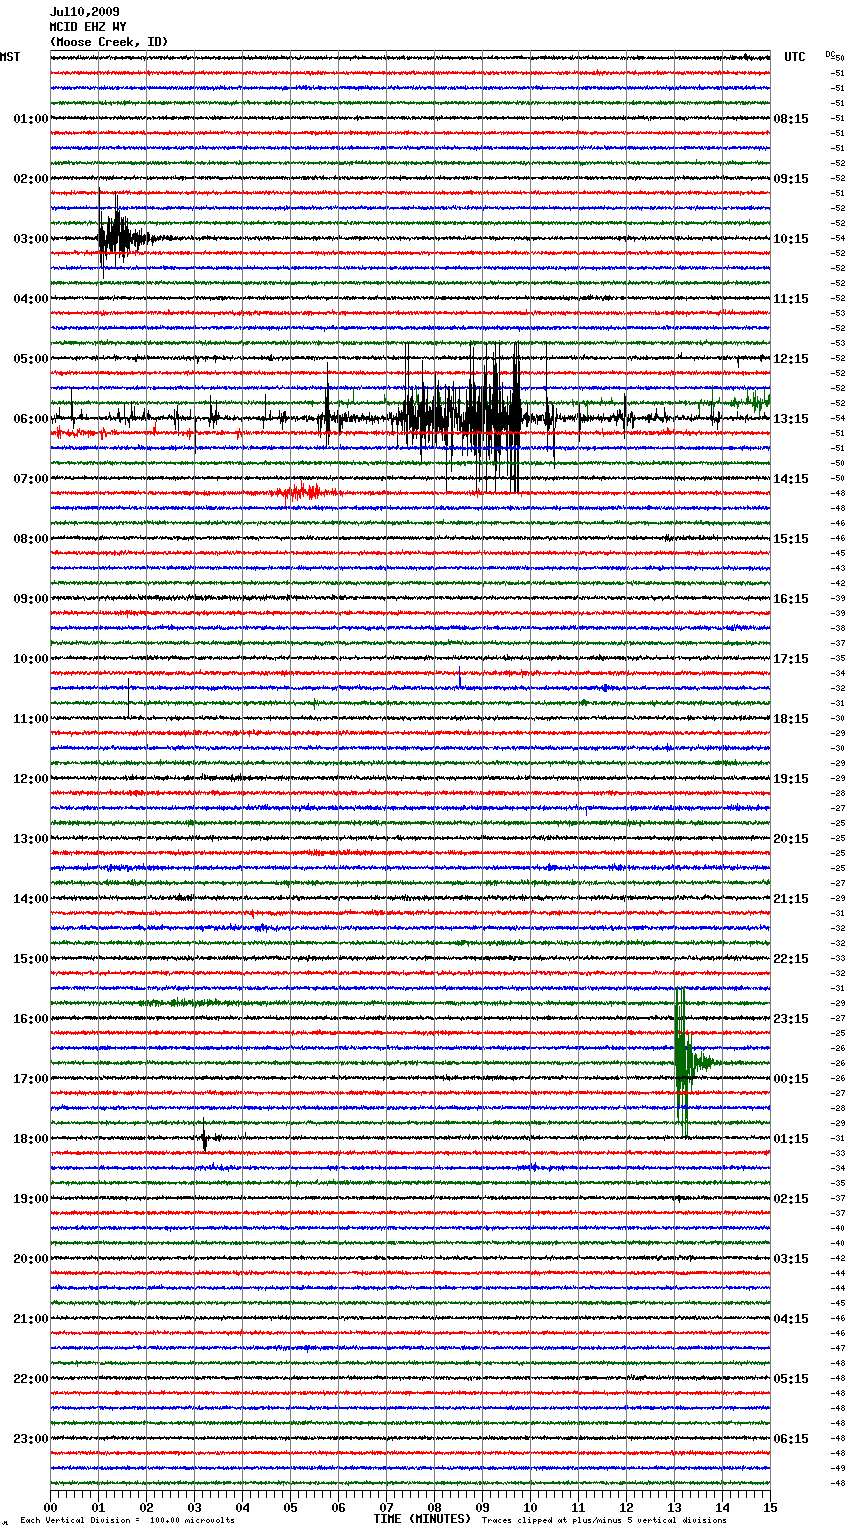Click the '17:15' UTC time label
The width and height of the screenshot is (850, 1534).
(x=791, y=659)
